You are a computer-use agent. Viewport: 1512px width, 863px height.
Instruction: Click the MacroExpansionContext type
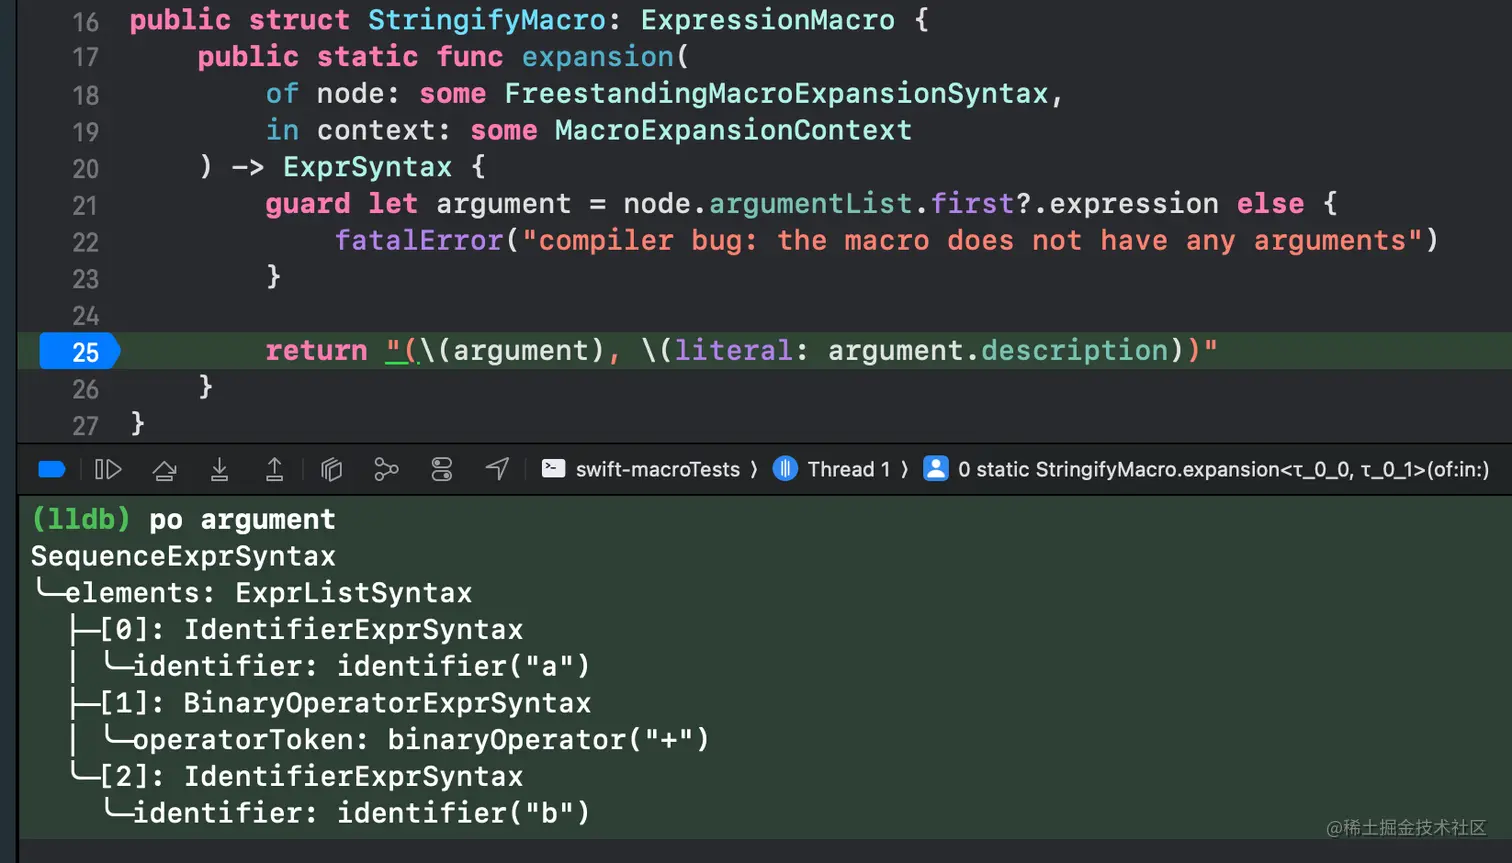[733, 131]
